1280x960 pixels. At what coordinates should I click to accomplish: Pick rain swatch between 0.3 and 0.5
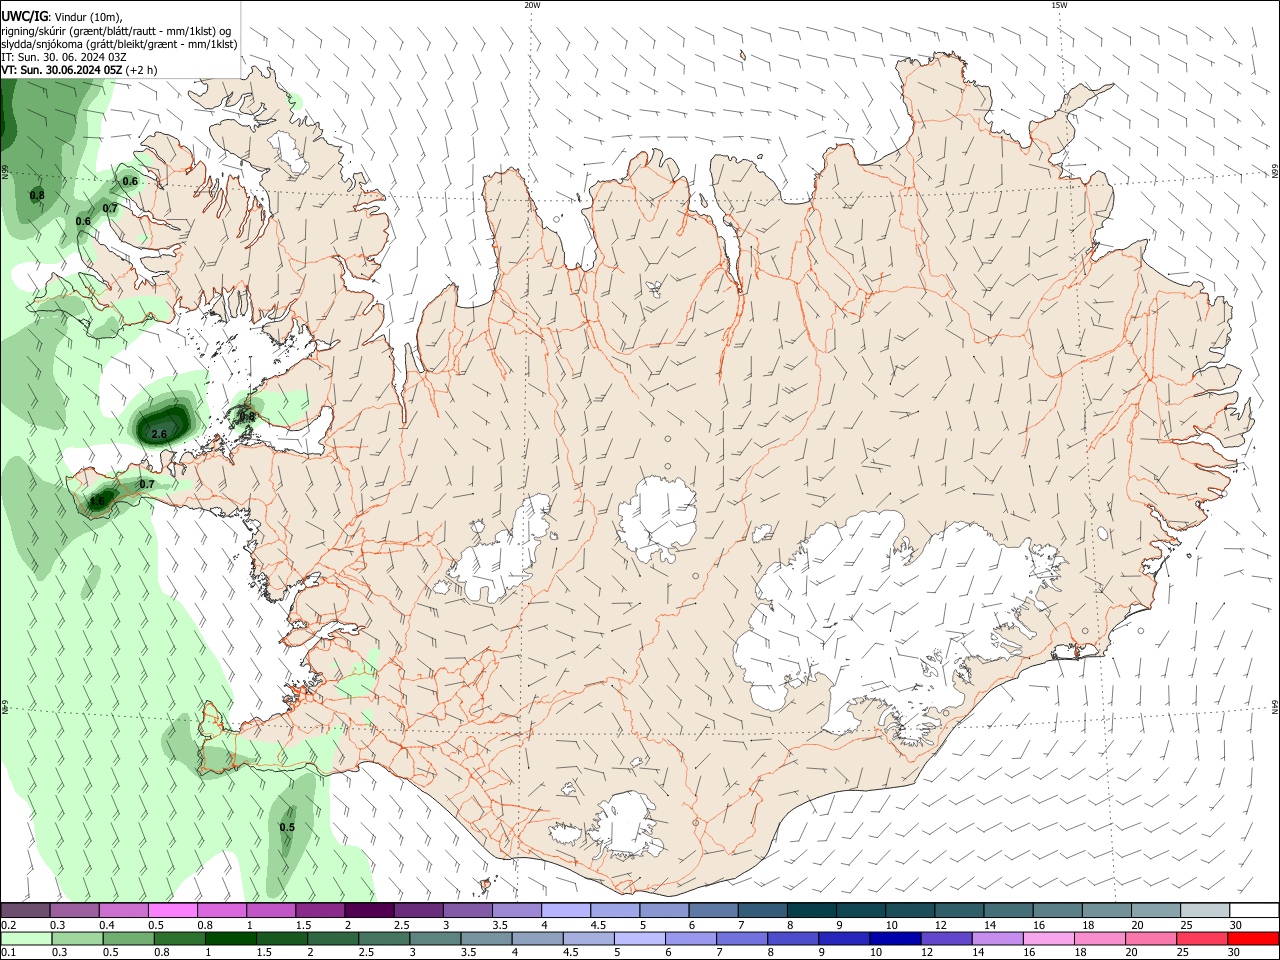(78, 938)
